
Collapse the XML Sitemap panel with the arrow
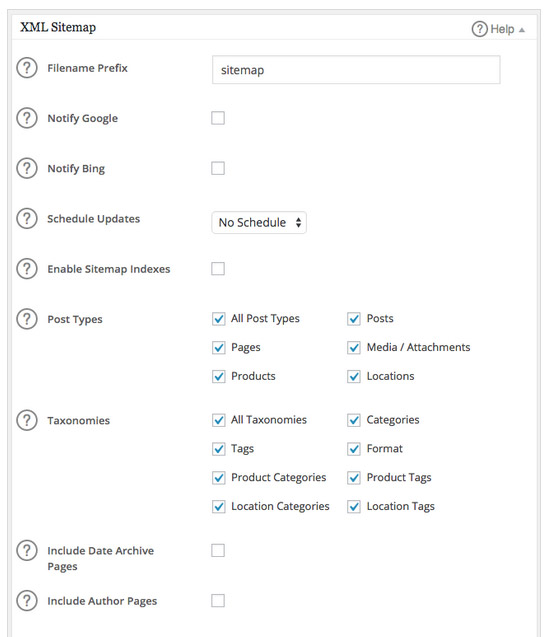522,30
